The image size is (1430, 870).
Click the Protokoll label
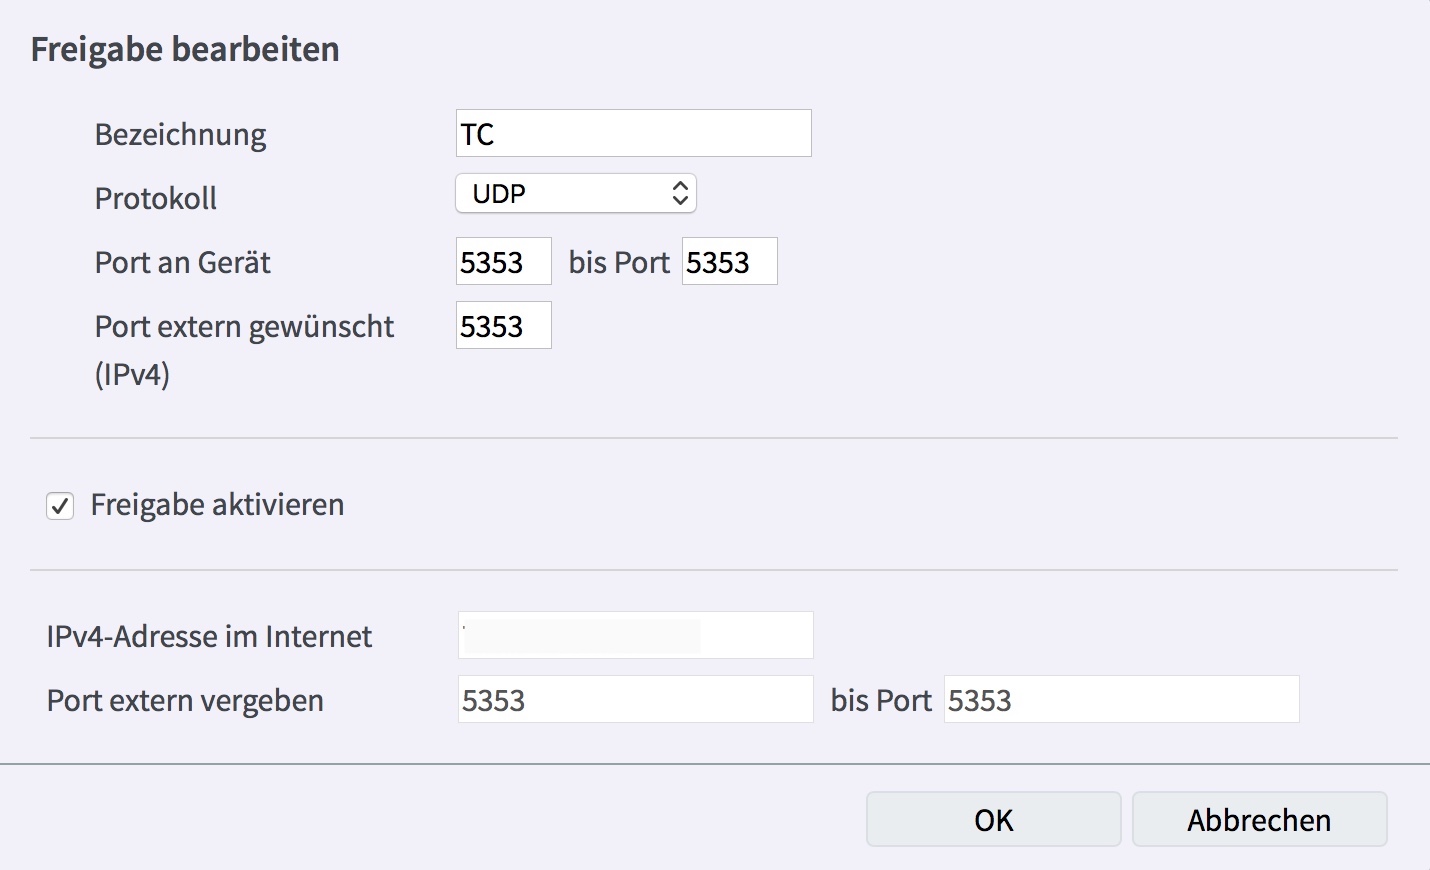pos(156,199)
